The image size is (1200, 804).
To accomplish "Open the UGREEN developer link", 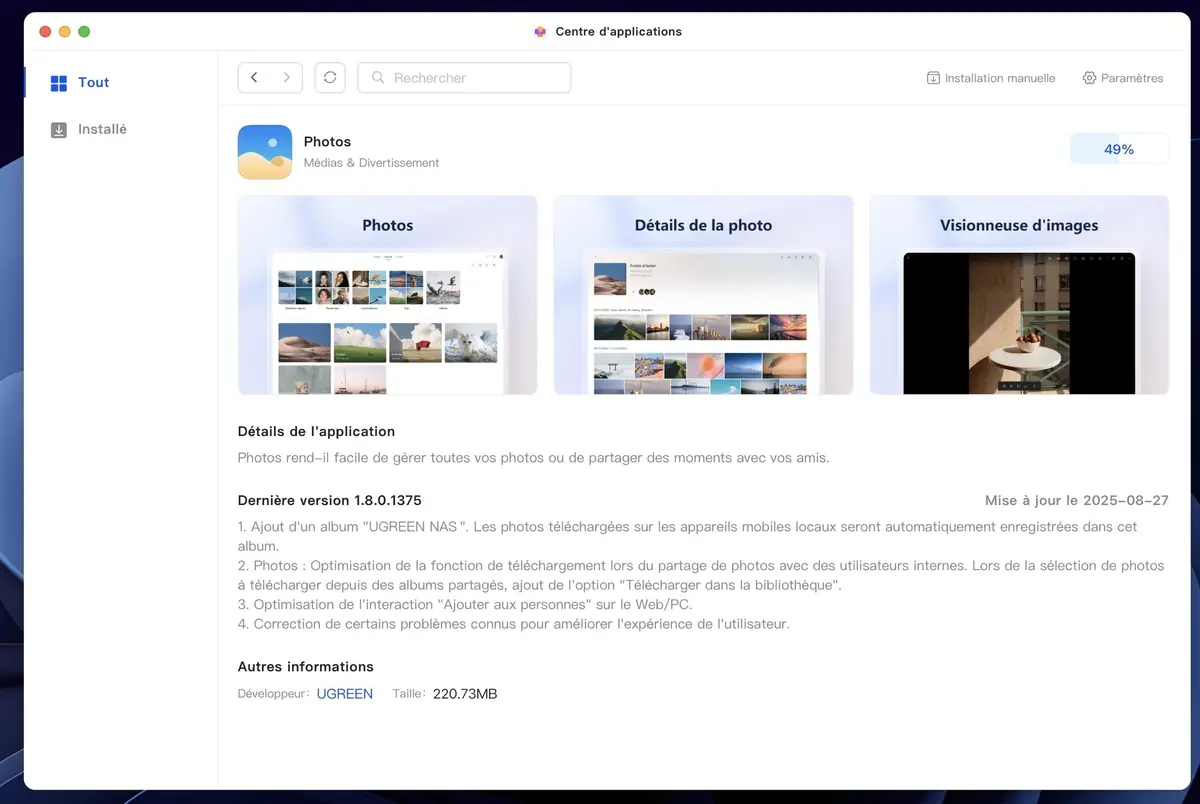I will [344, 693].
